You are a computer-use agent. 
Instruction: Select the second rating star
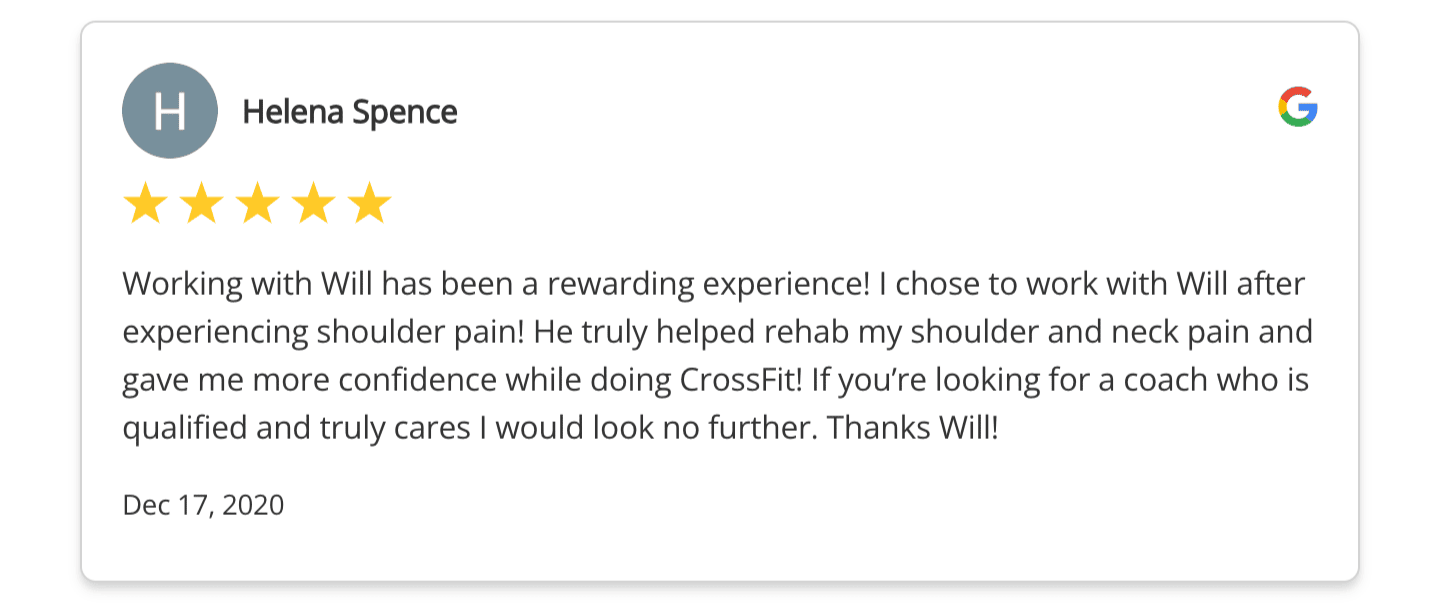(x=201, y=204)
